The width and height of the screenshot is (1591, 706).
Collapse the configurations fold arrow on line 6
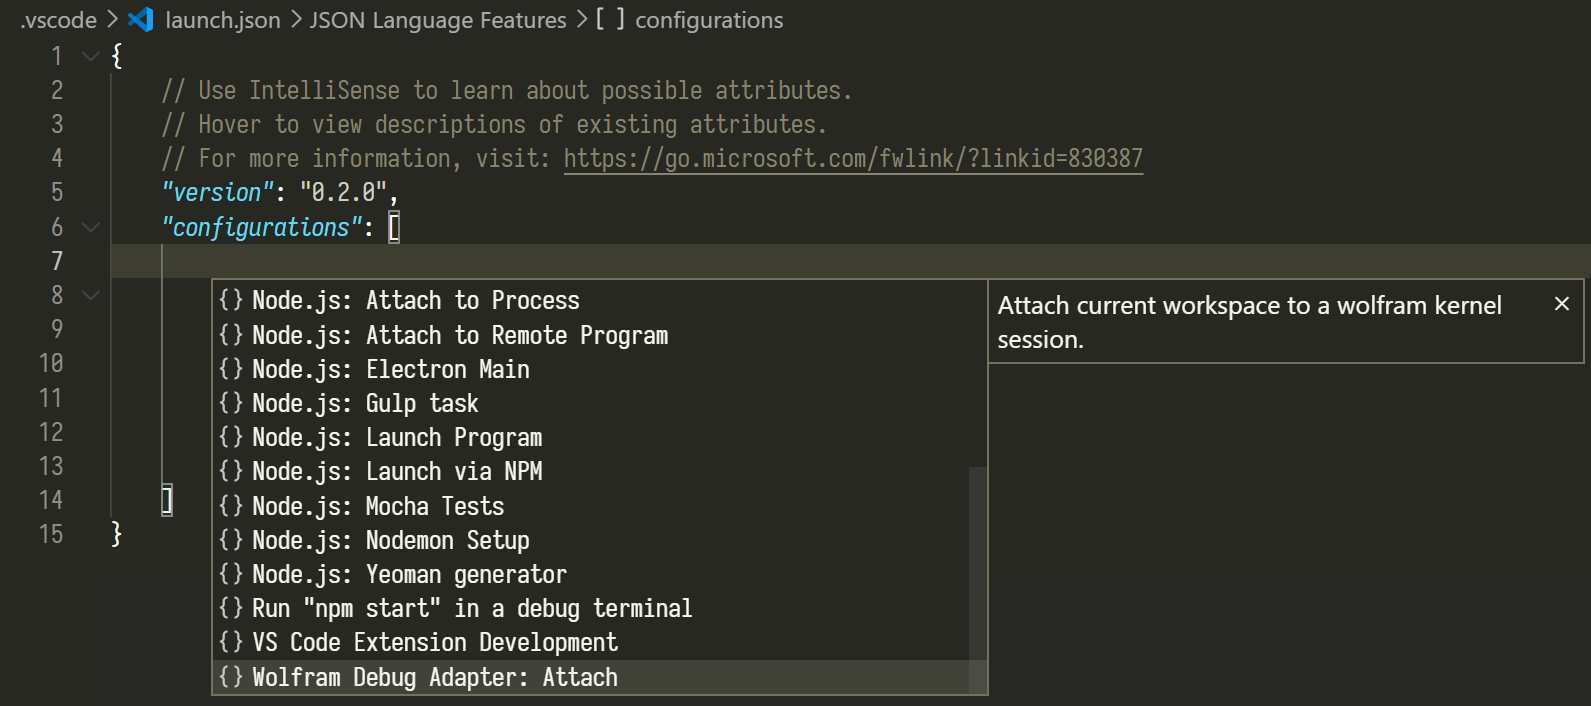click(91, 227)
